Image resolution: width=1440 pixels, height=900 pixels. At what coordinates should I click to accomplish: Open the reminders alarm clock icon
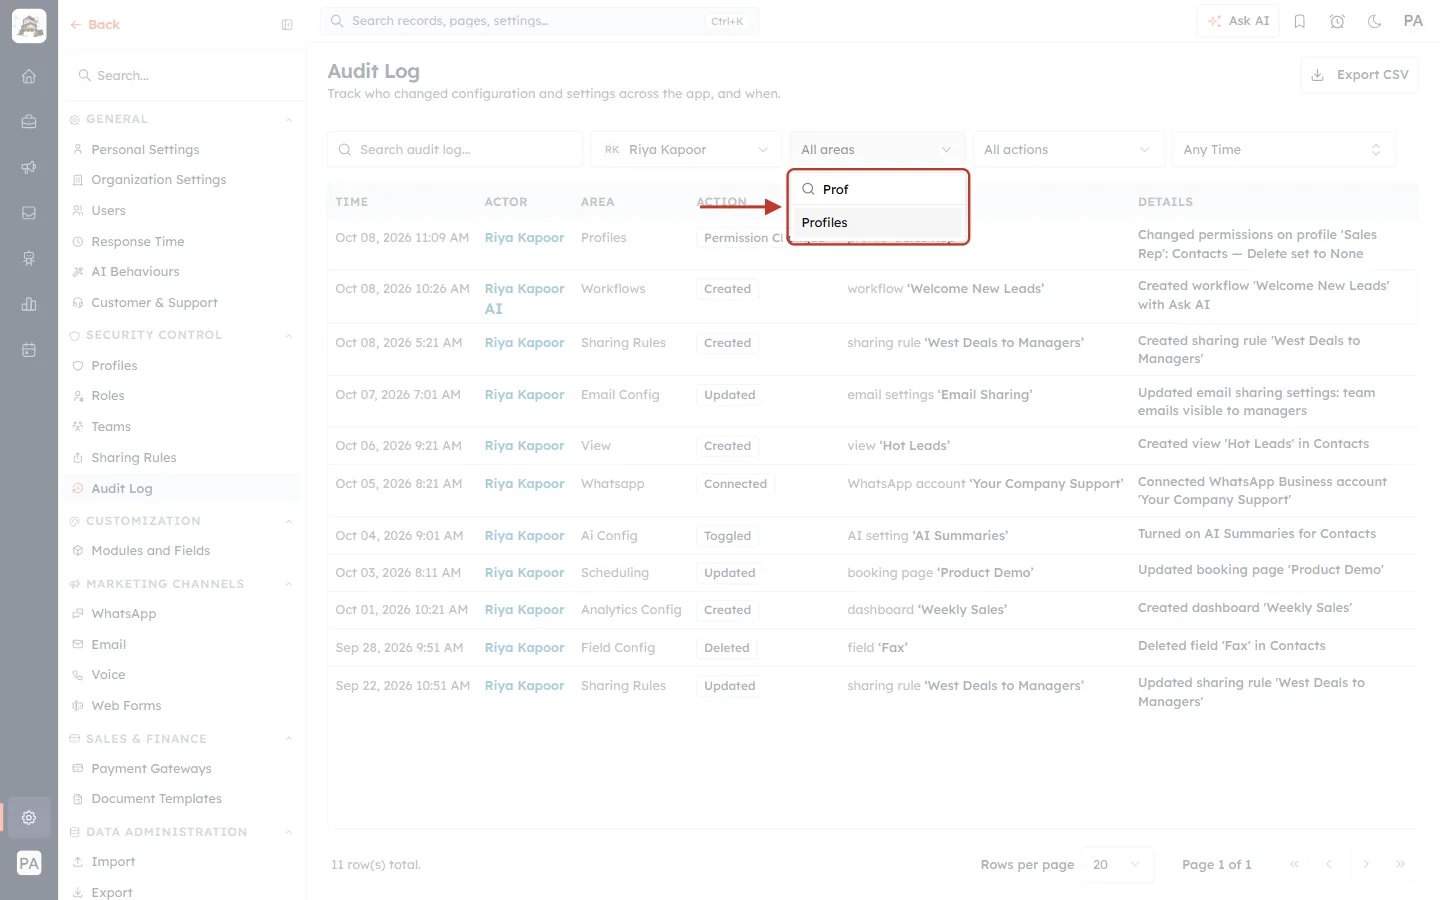1337,21
